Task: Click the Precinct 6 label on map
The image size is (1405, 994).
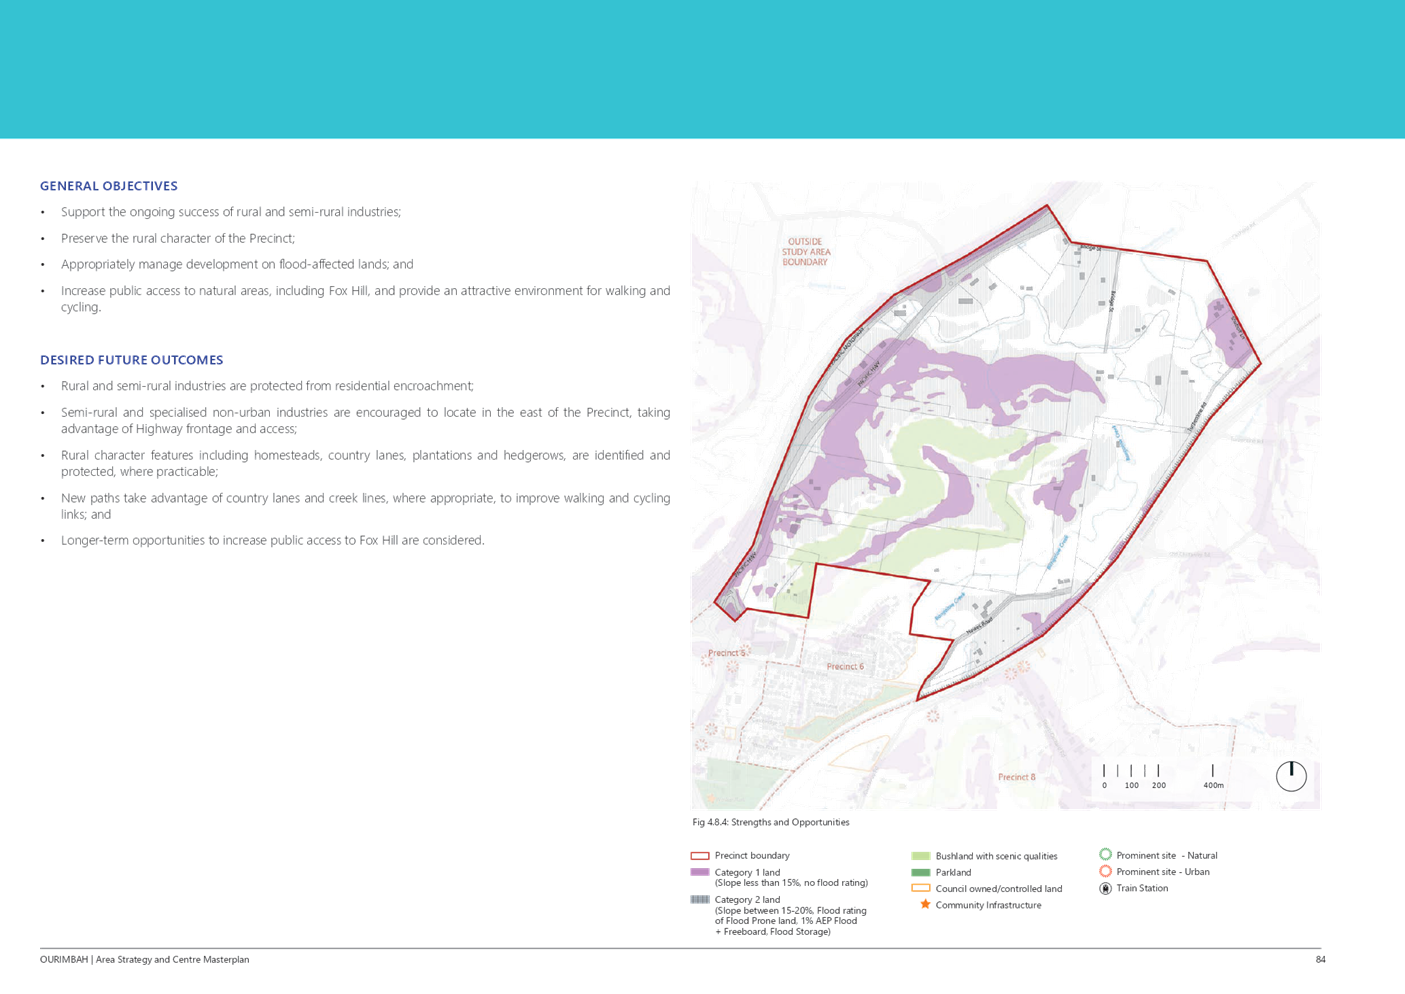Action: point(845,667)
